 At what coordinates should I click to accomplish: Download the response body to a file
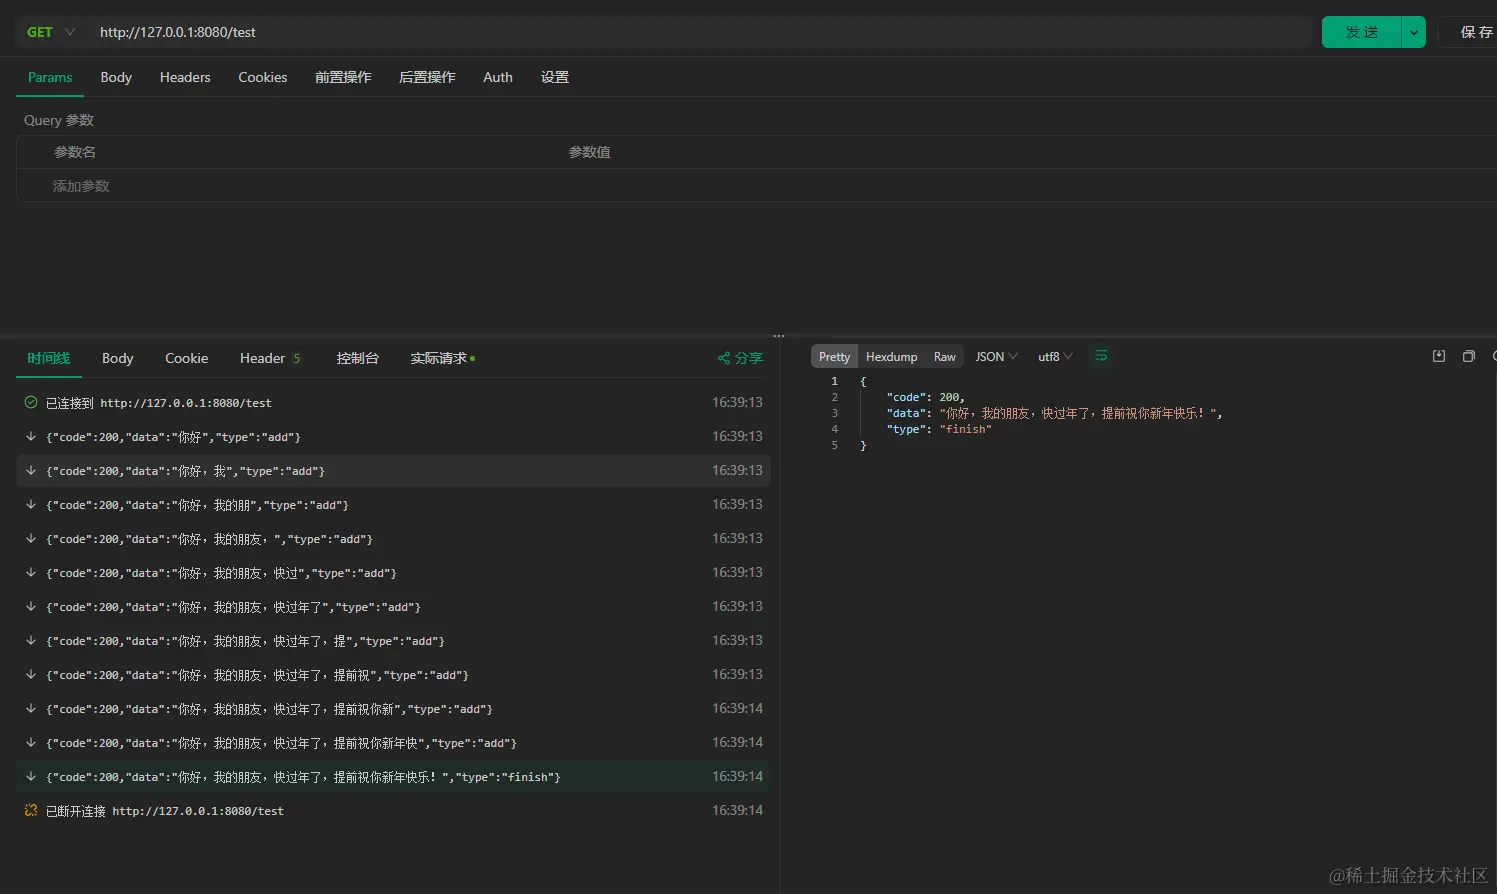tap(1438, 356)
